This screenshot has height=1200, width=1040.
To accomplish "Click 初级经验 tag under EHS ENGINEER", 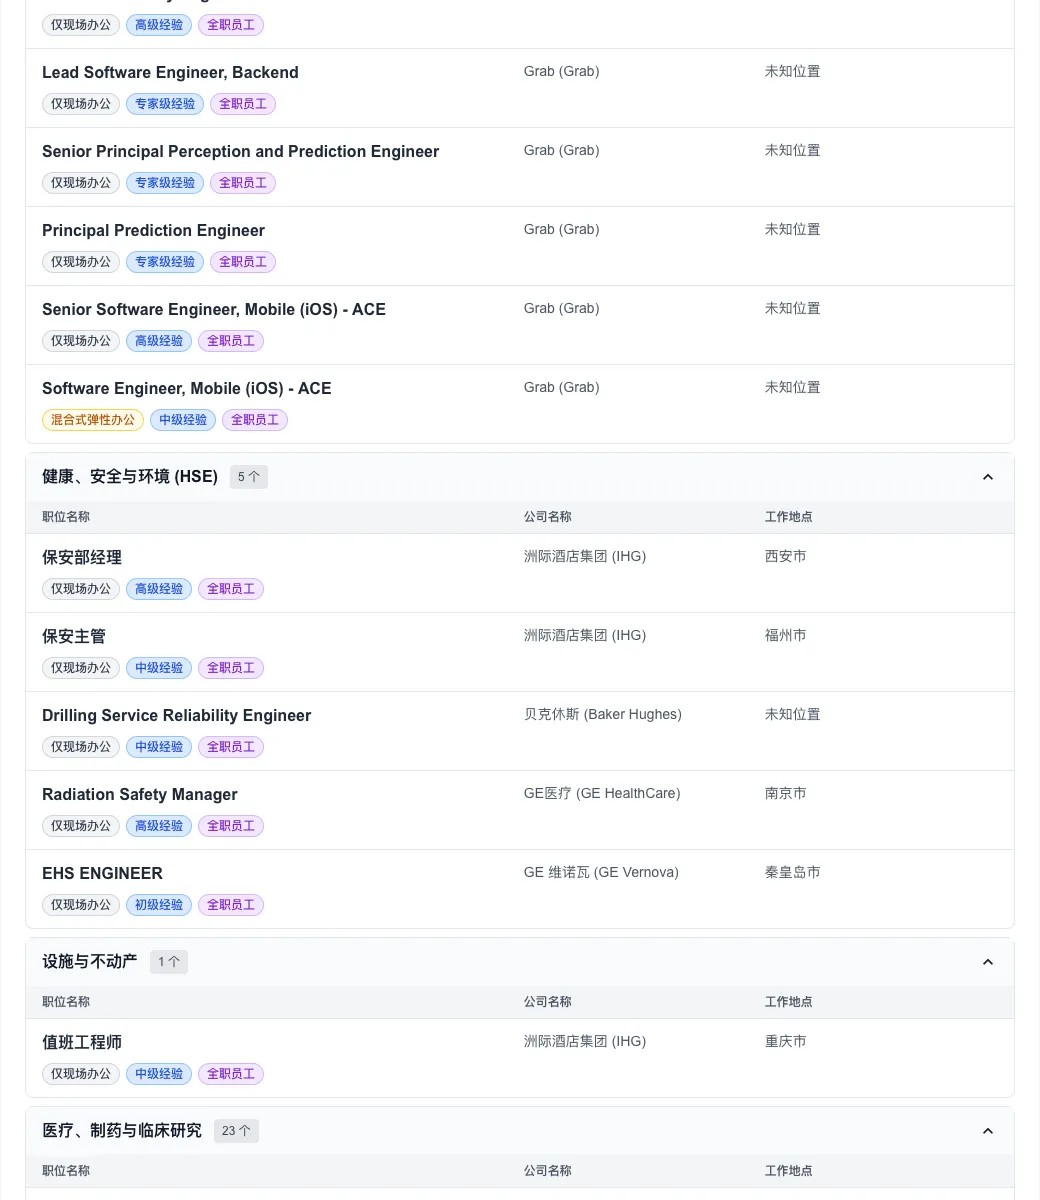I will (x=159, y=905).
